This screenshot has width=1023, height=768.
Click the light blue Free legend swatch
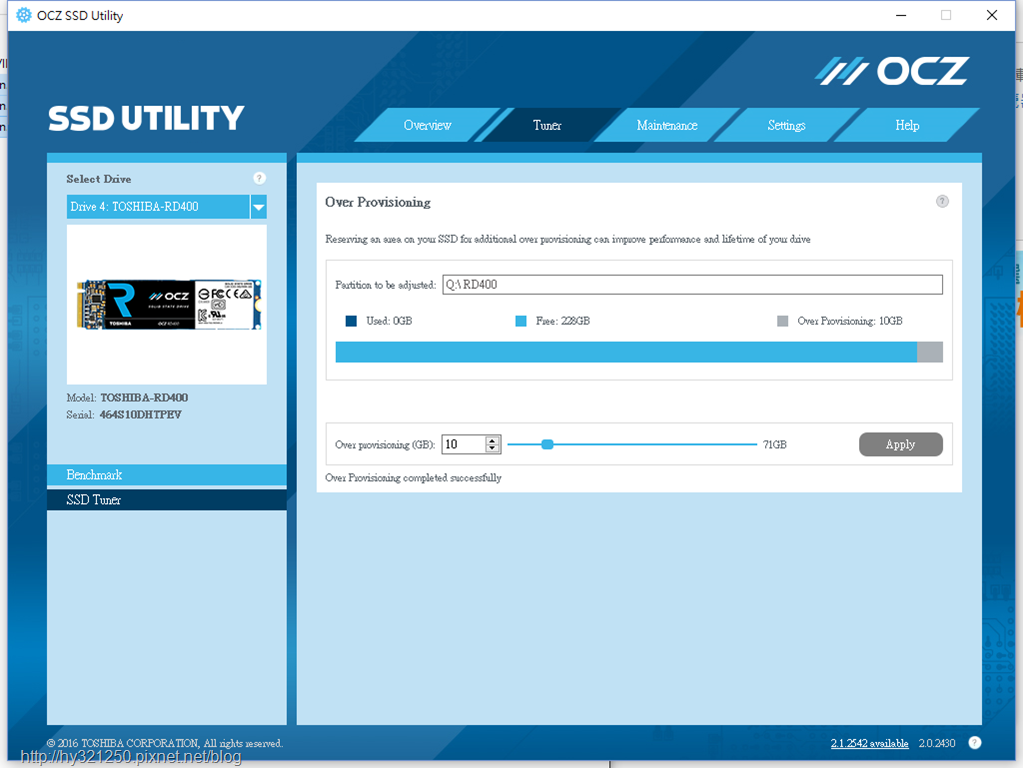coord(521,321)
